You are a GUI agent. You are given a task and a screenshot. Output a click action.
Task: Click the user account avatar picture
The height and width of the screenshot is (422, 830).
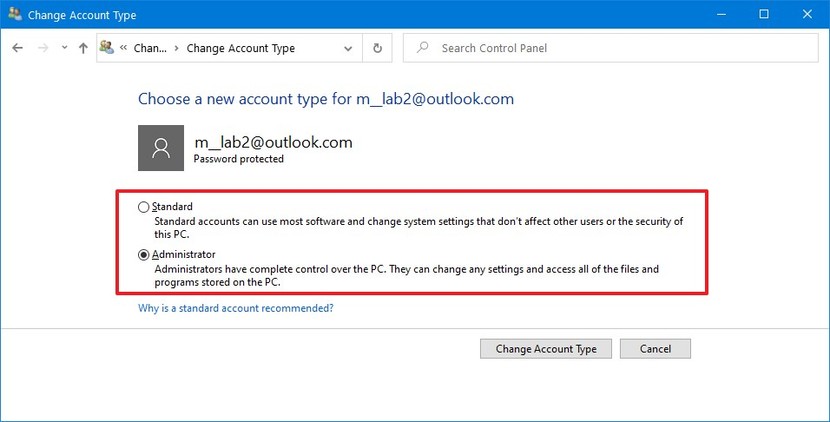(x=161, y=148)
